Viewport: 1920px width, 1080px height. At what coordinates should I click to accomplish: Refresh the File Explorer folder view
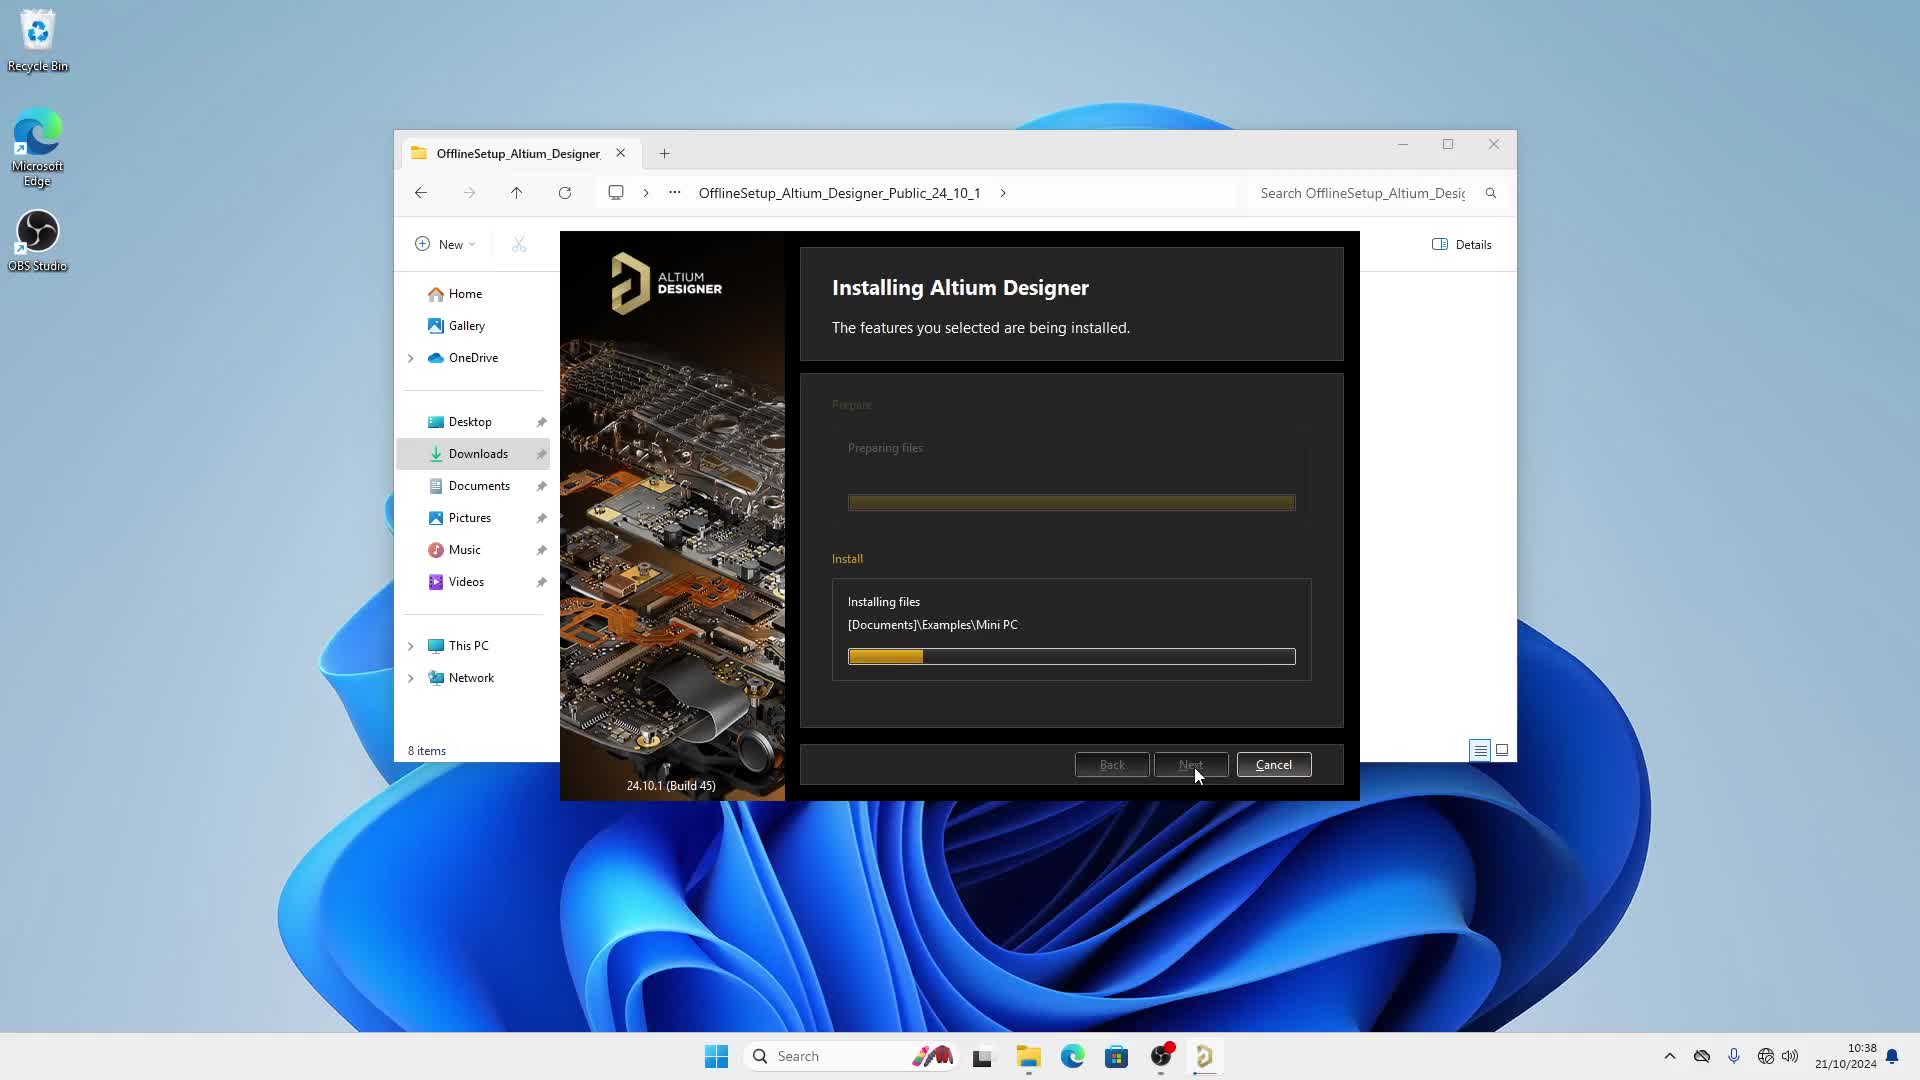[x=565, y=193]
